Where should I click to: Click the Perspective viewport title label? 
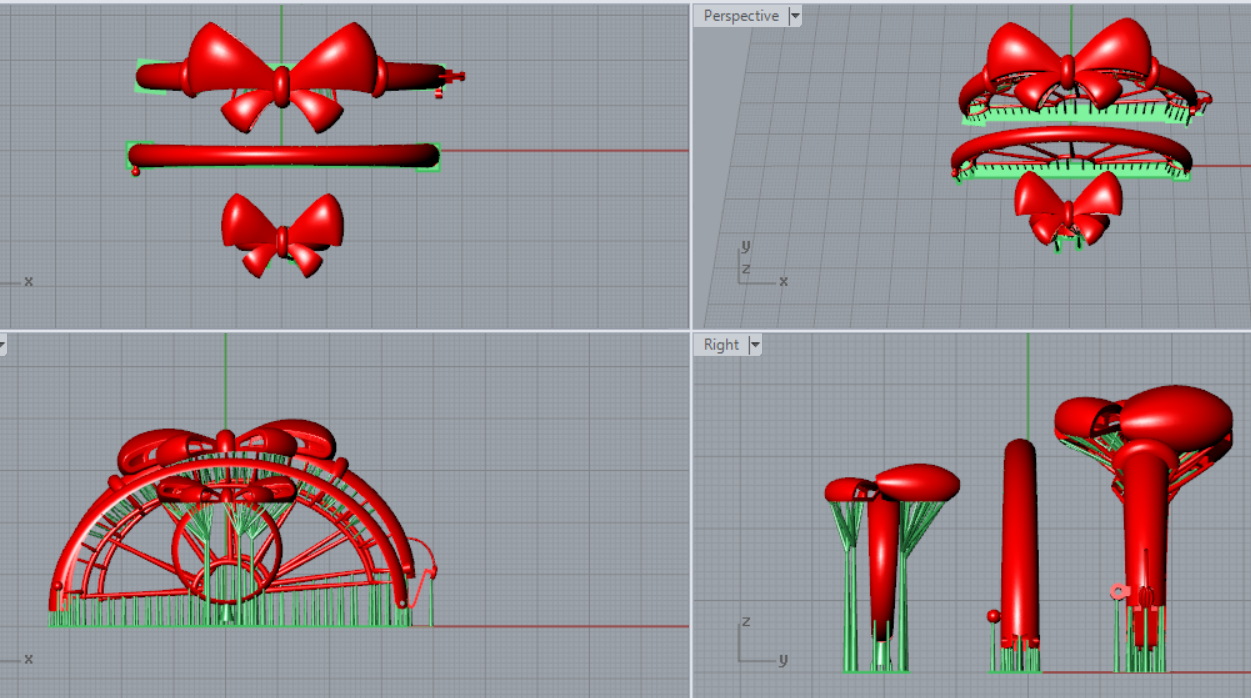(x=740, y=16)
